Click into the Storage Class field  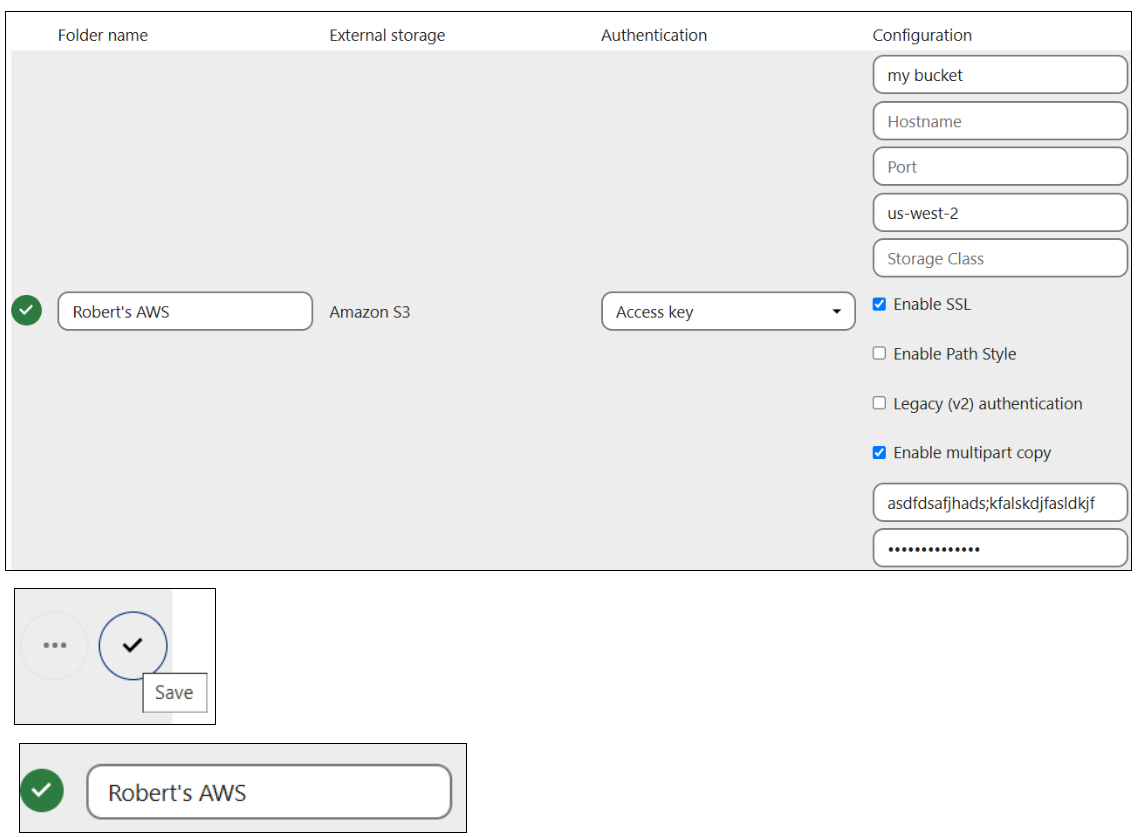pyautogui.click(x=1001, y=258)
